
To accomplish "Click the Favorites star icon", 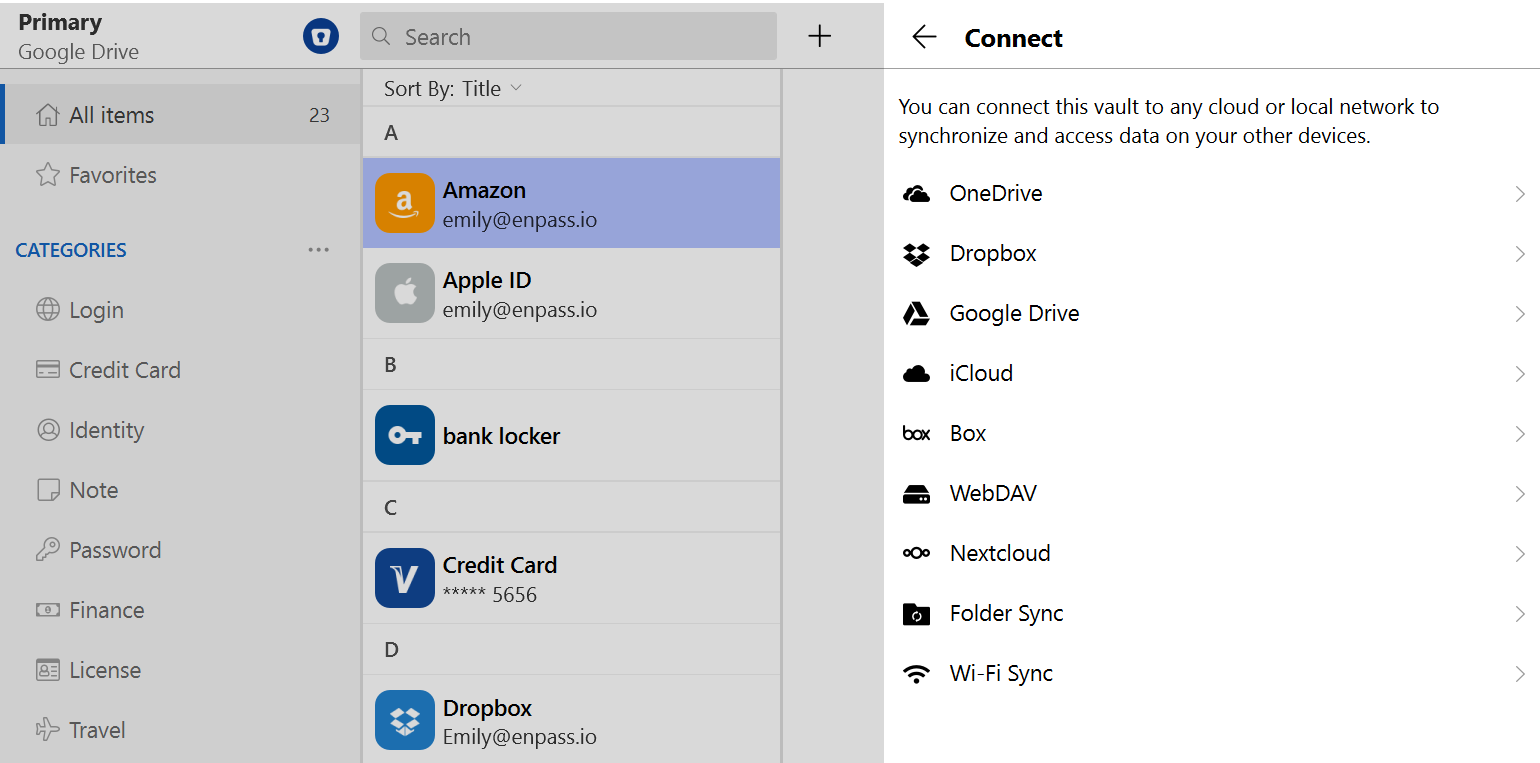I will [47, 175].
